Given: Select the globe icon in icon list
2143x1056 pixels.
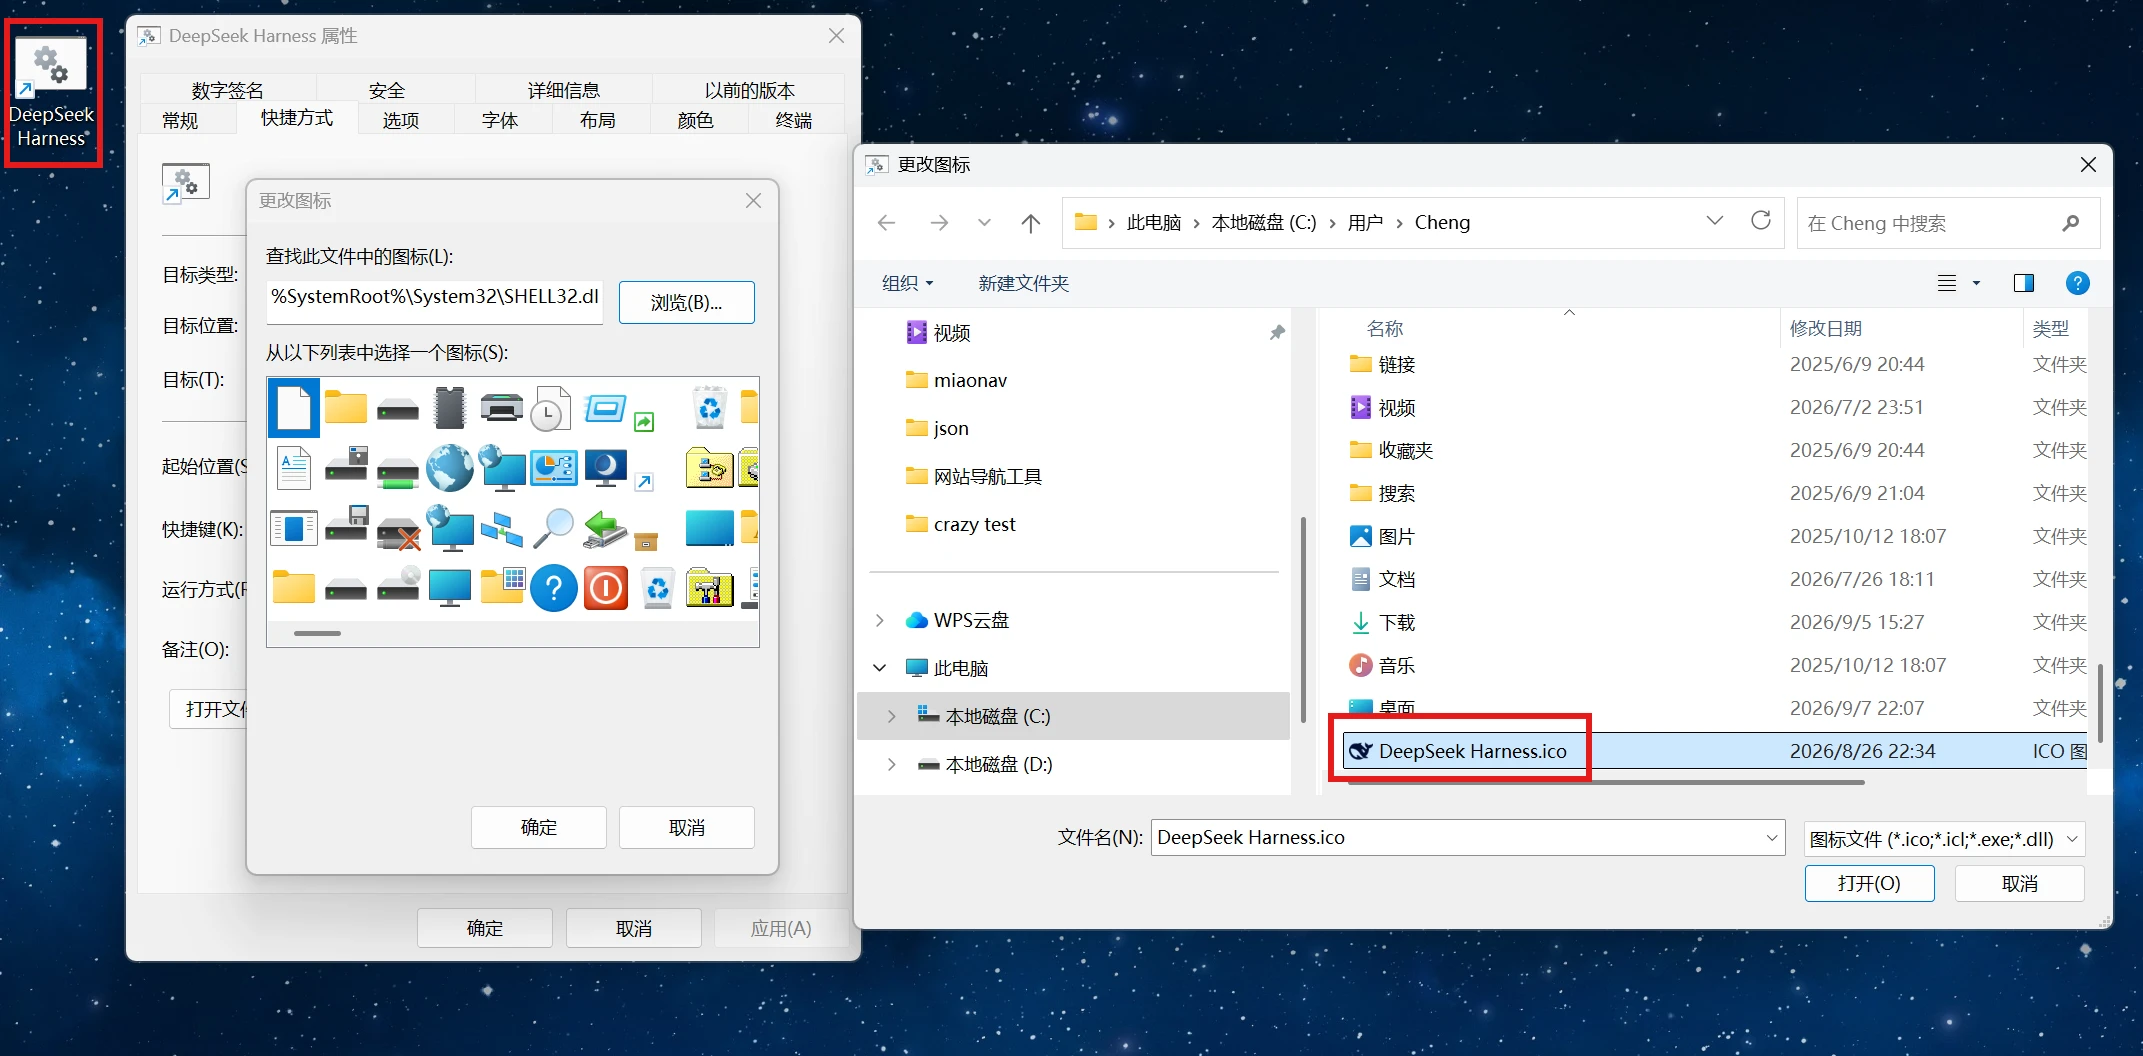Looking at the screenshot, I should click(x=449, y=468).
